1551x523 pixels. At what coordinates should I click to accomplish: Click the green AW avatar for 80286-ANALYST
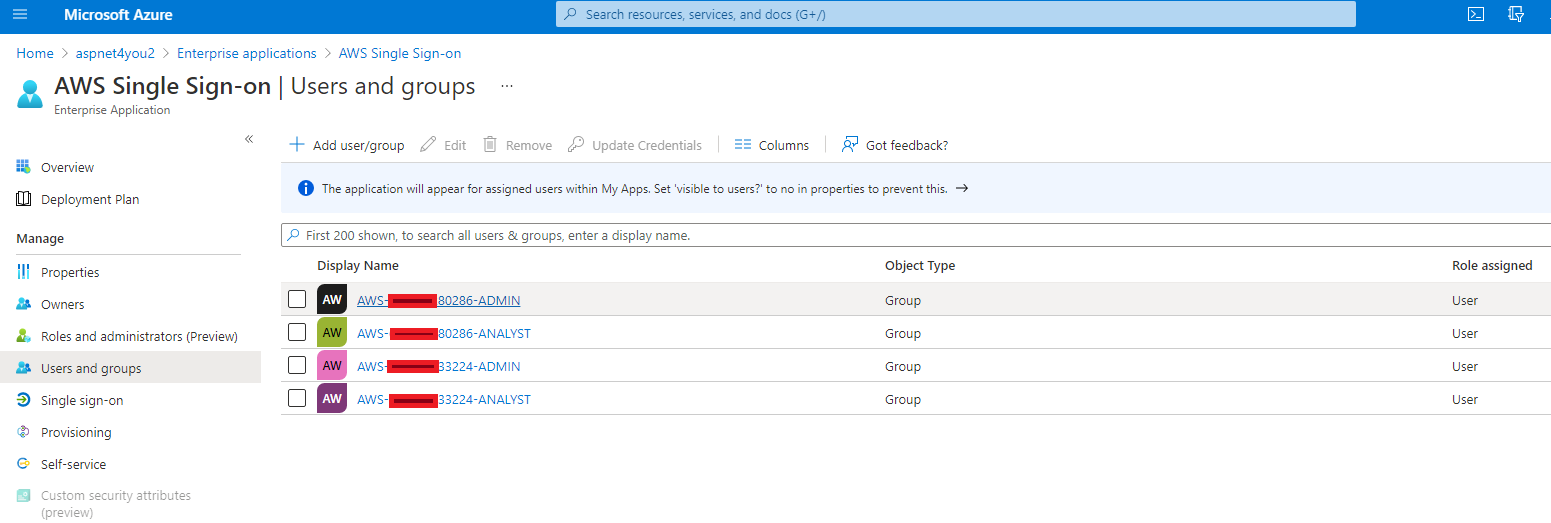(x=332, y=332)
